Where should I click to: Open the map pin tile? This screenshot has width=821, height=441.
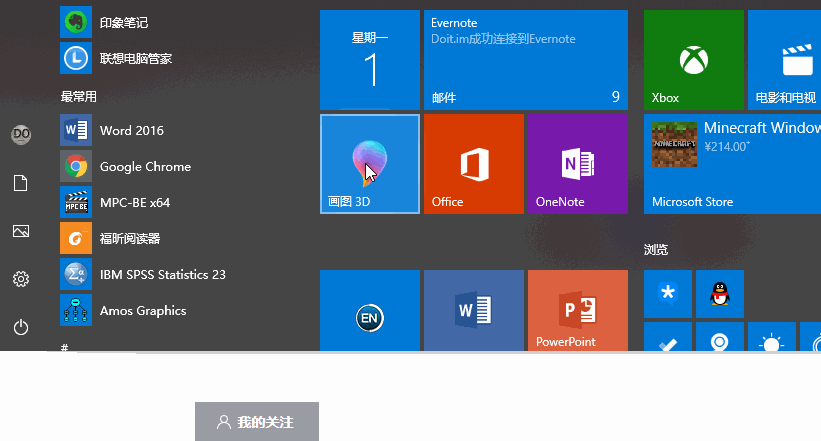point(720,337)
